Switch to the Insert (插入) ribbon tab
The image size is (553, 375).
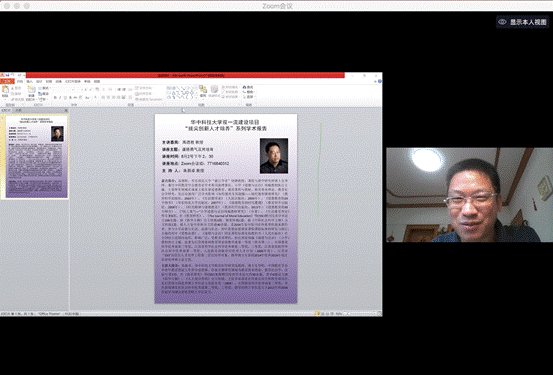(29, 81)
